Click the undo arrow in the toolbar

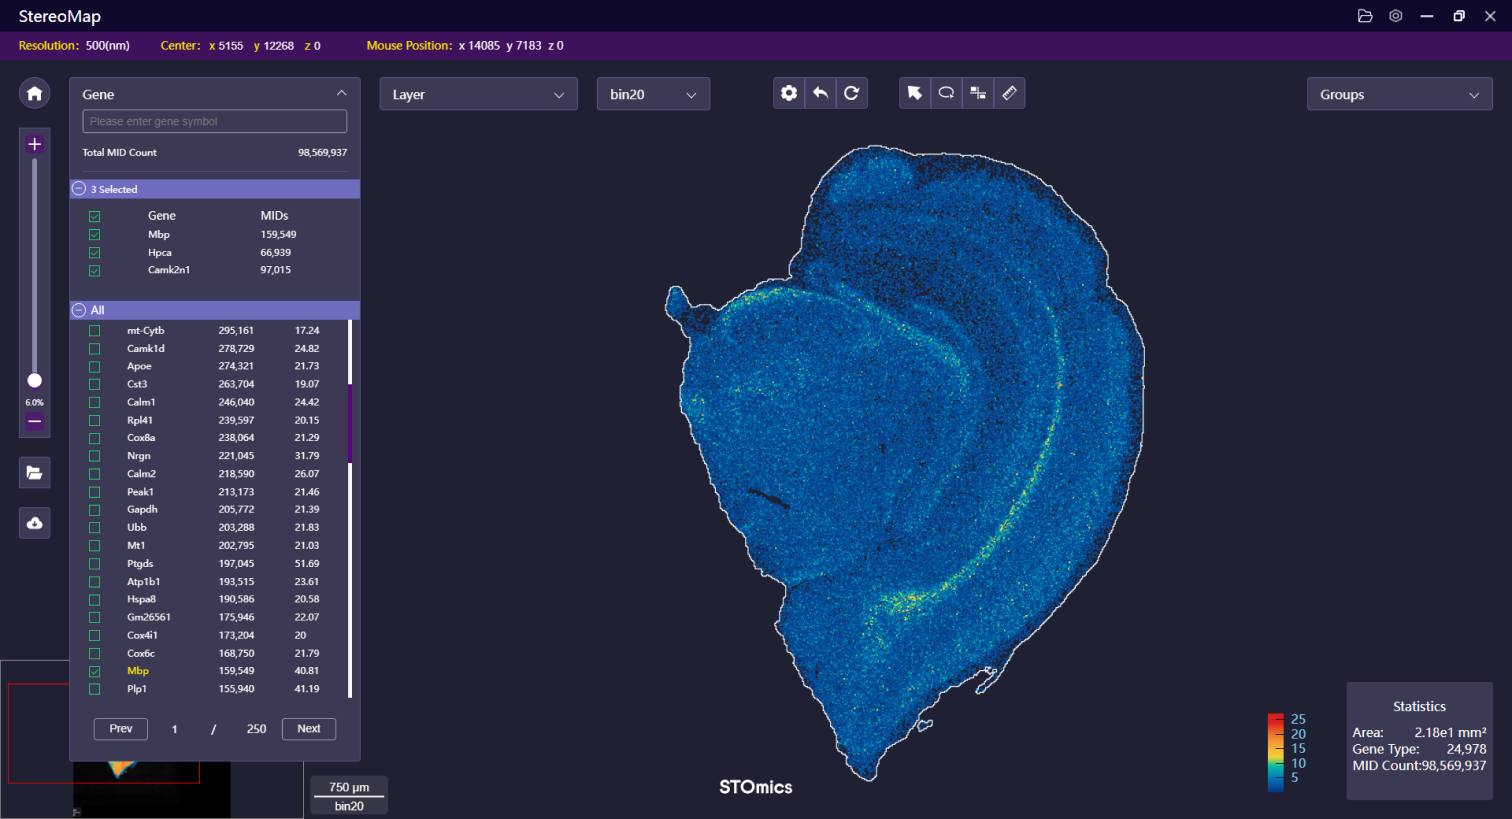(x=820, y=93)
